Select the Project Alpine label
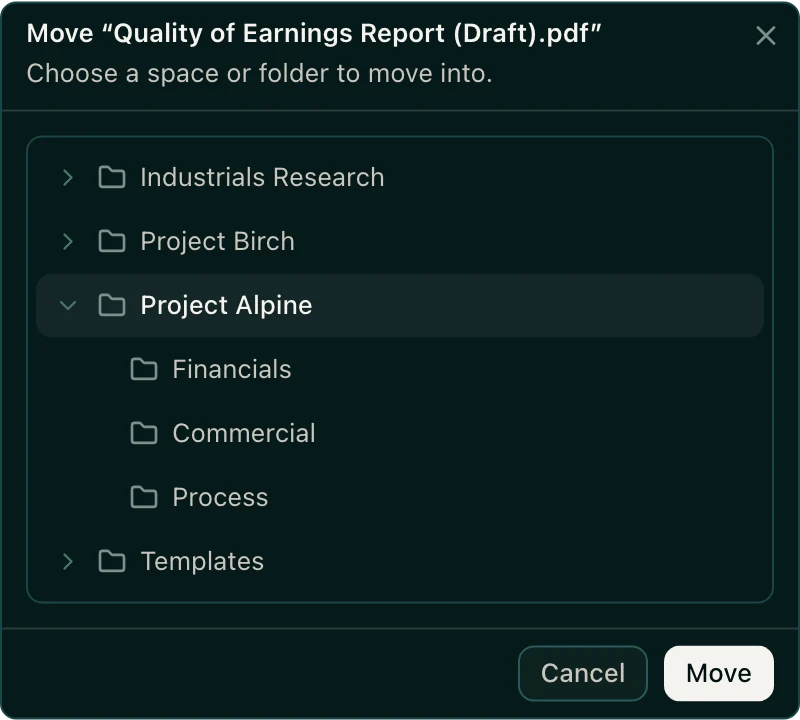Viewport: 800px width, 720px height. click(x=226, y=306)
